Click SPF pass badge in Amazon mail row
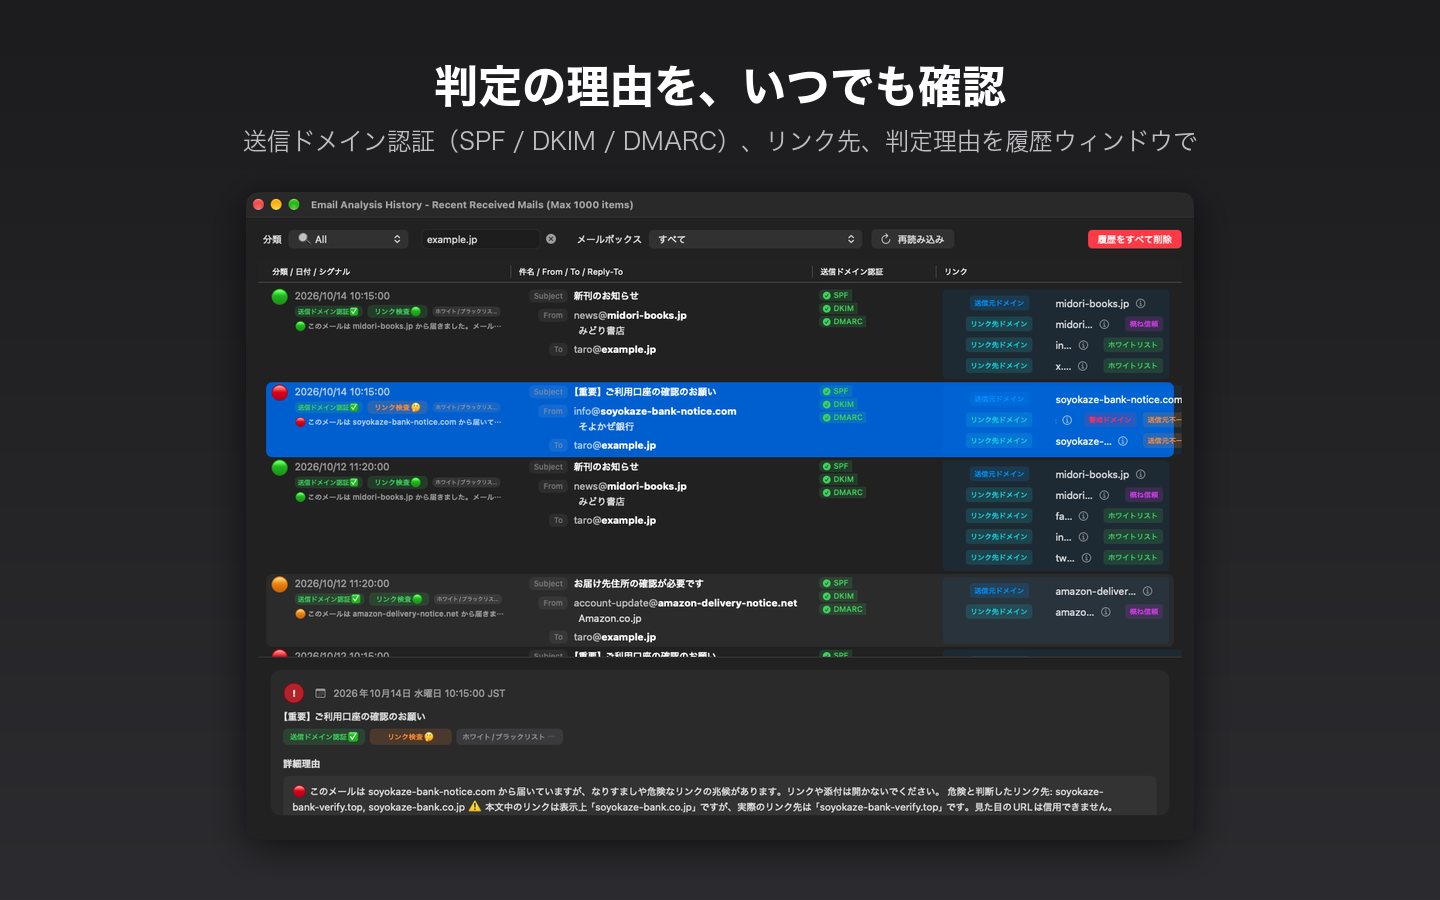Viewport: 1440px width, 900px height. (836, 583)
